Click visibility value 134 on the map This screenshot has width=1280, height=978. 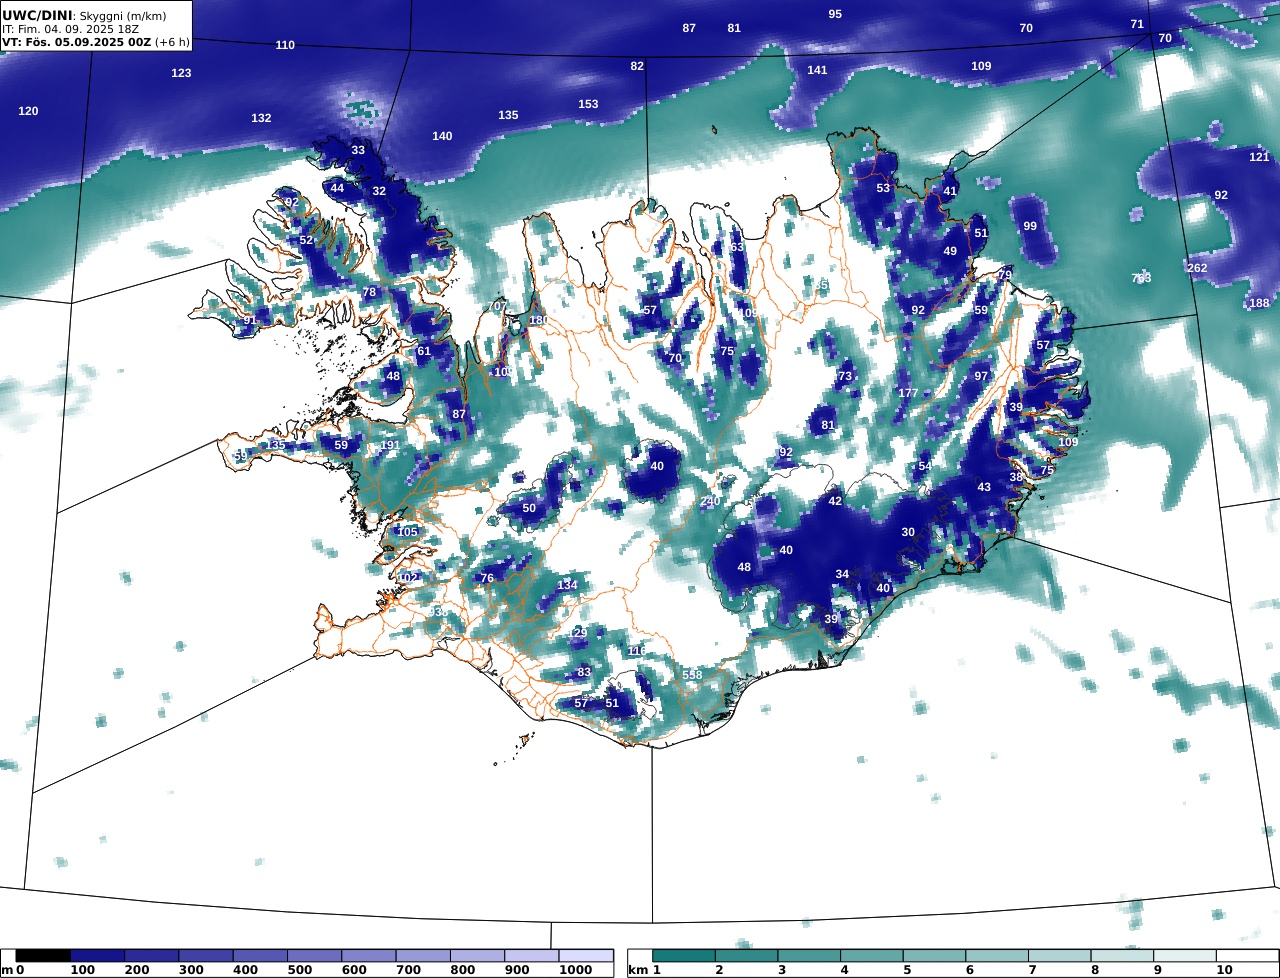[567, 585]
